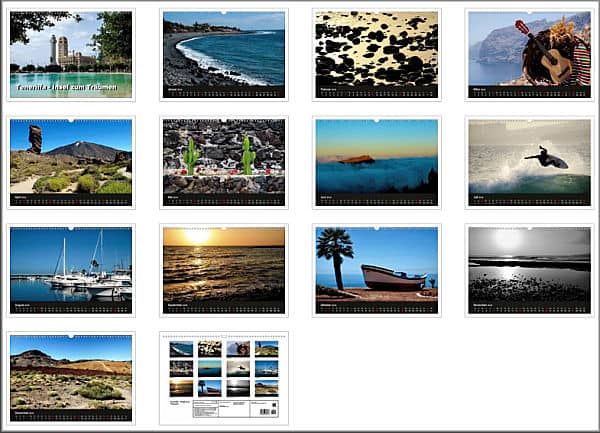Open the rock formation and volcano page
Image resolution: width=600 pixels, height=433 pixels.
click(71, 163)
